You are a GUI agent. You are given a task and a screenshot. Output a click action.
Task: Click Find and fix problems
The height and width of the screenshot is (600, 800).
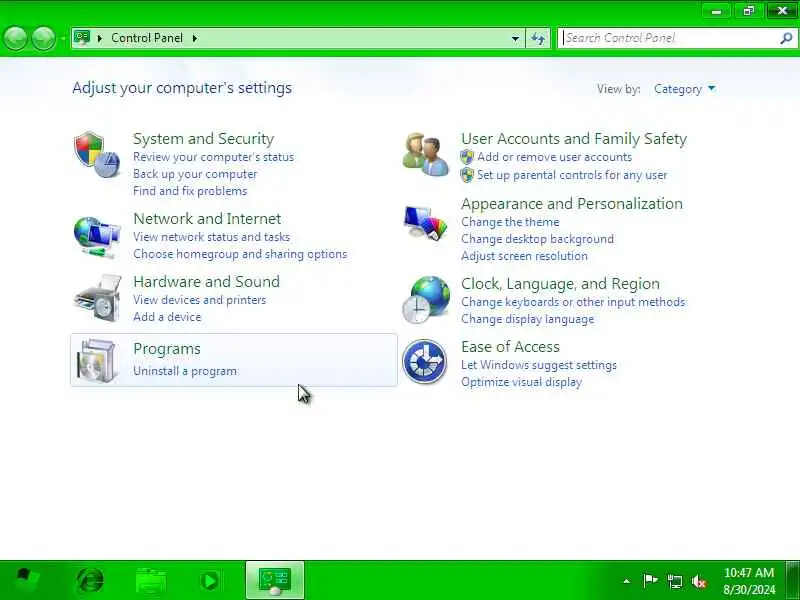[x=190, y=191]
